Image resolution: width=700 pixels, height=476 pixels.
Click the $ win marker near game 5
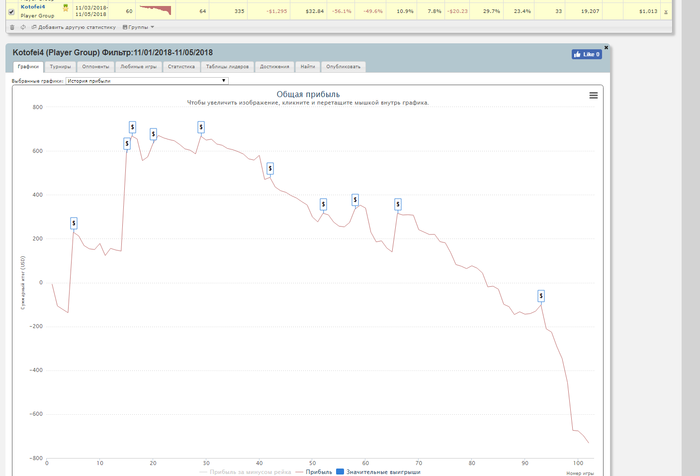point(74,223)
